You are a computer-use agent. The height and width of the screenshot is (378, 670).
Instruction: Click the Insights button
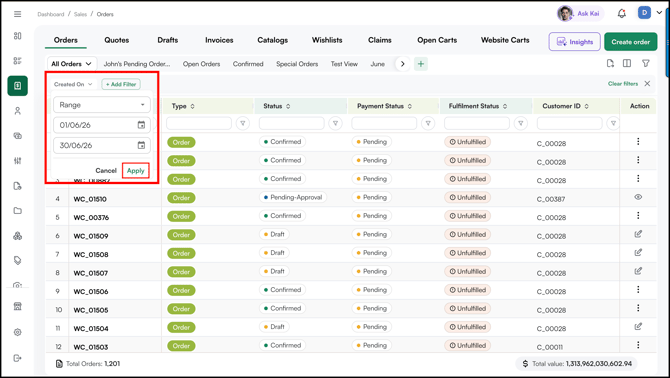575,42
